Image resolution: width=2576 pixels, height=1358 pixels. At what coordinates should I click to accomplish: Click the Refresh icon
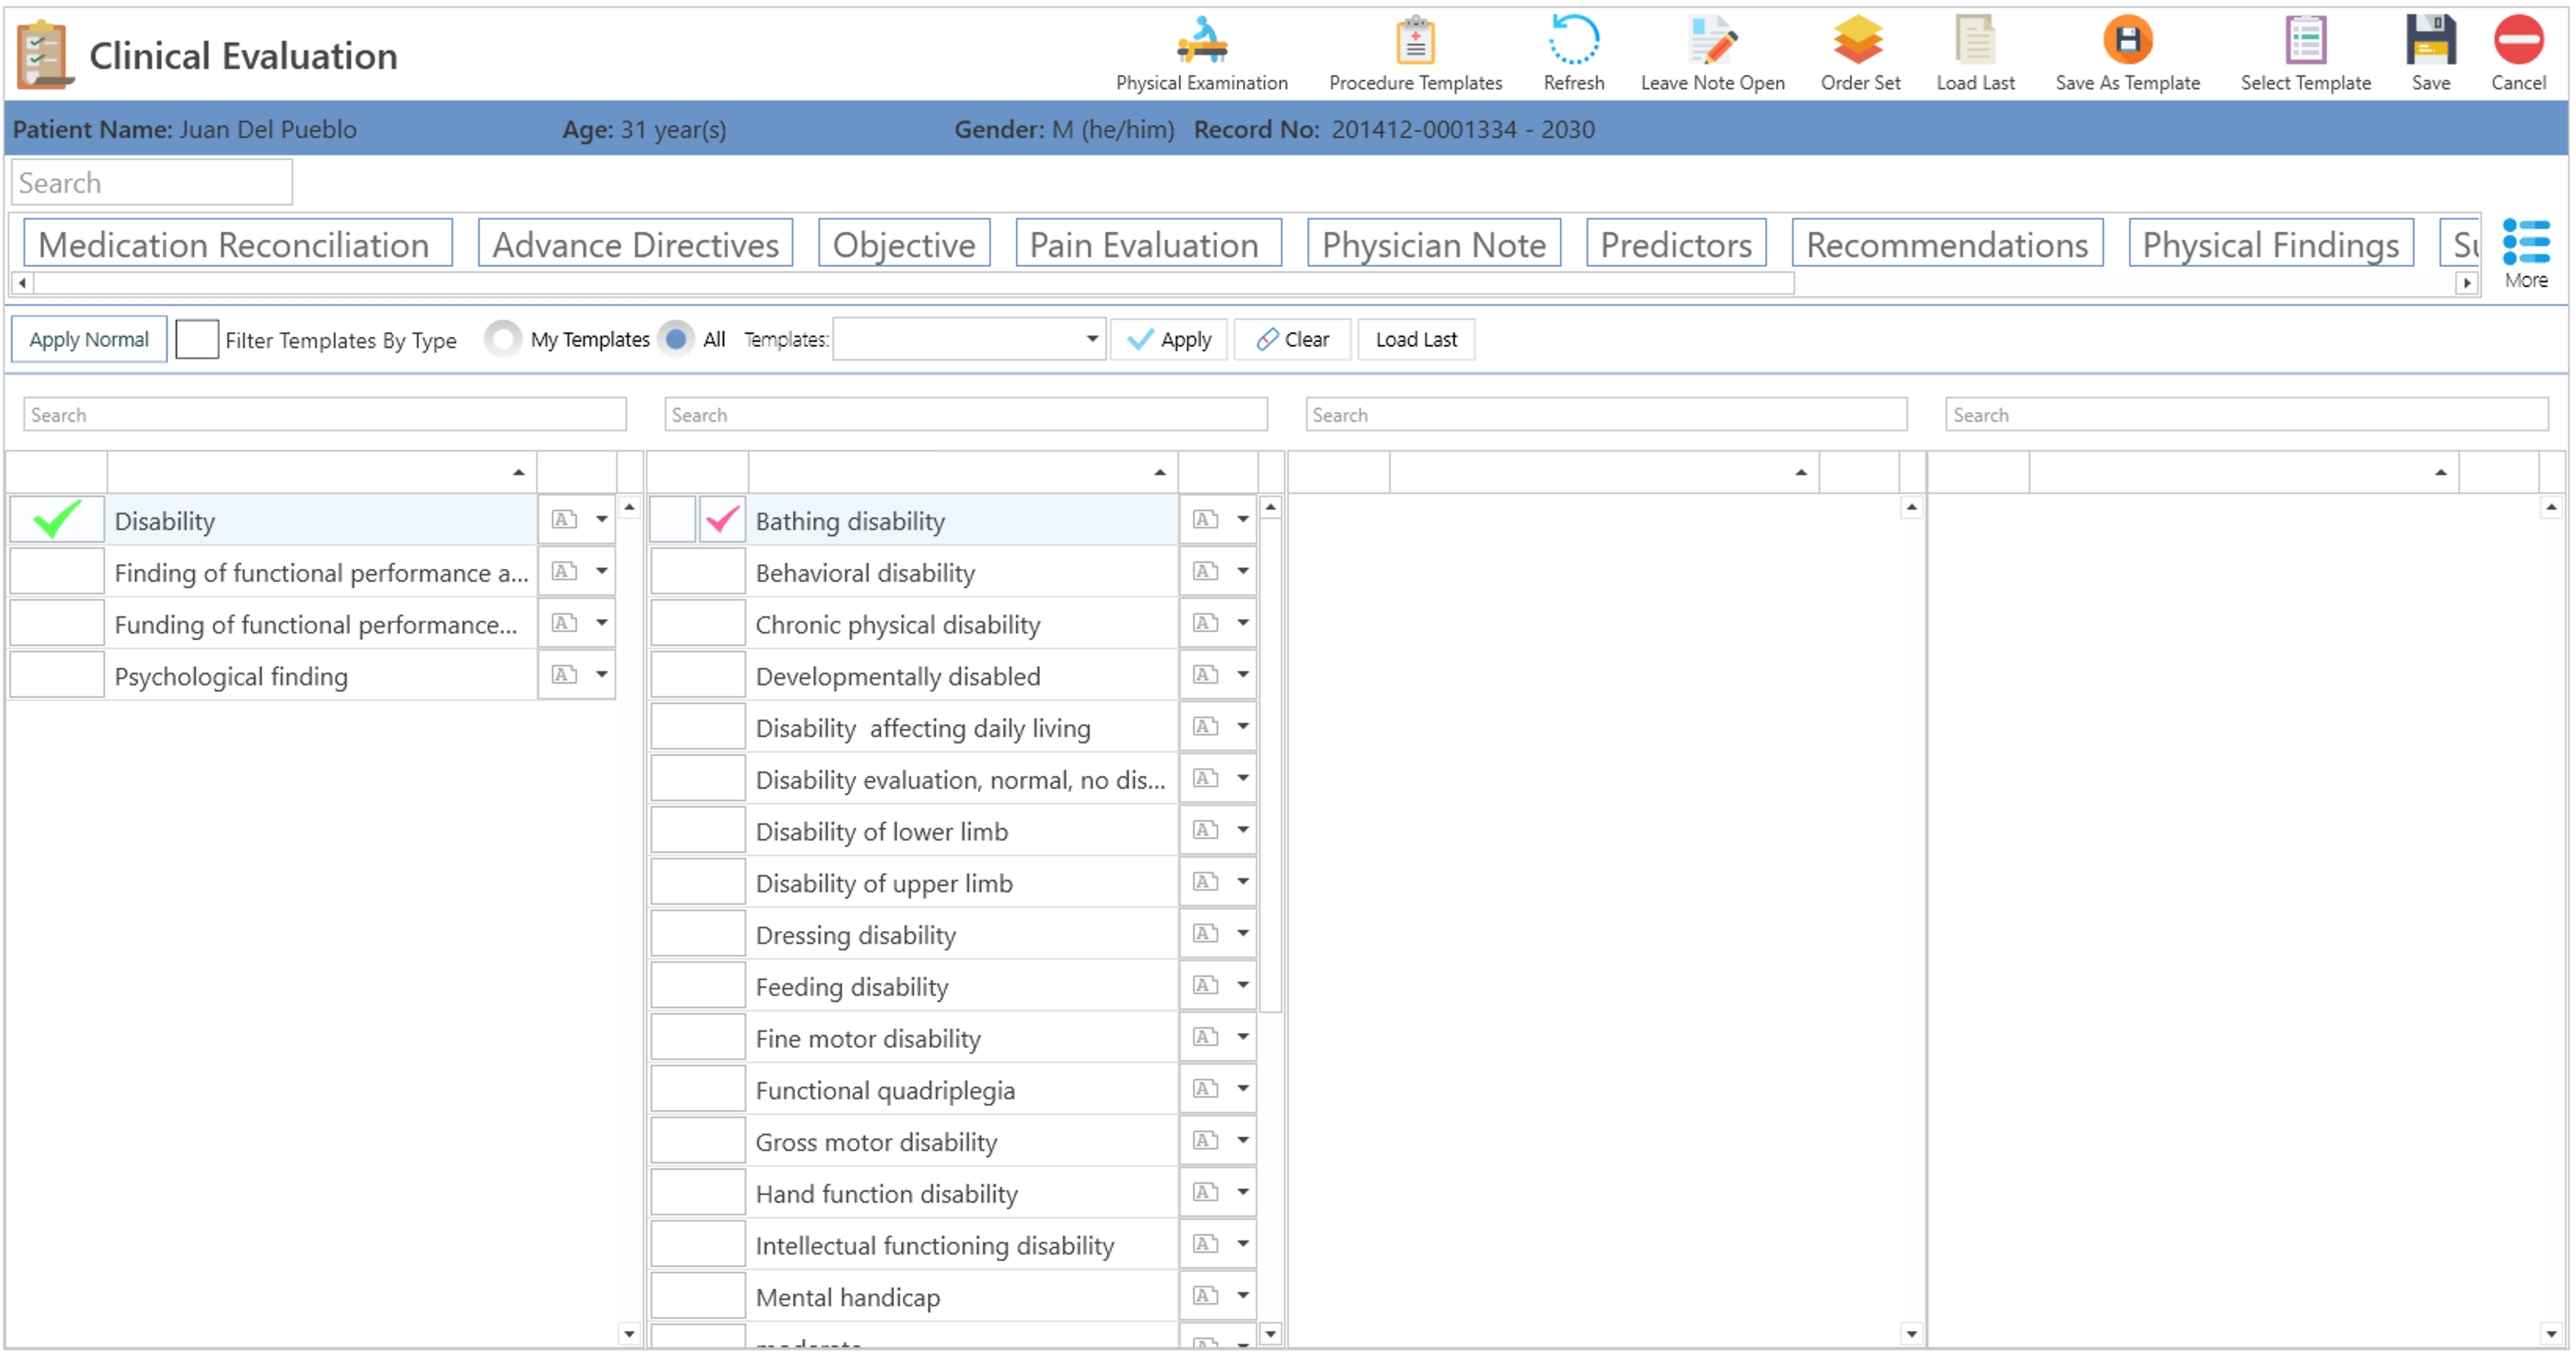[1573, 42]
